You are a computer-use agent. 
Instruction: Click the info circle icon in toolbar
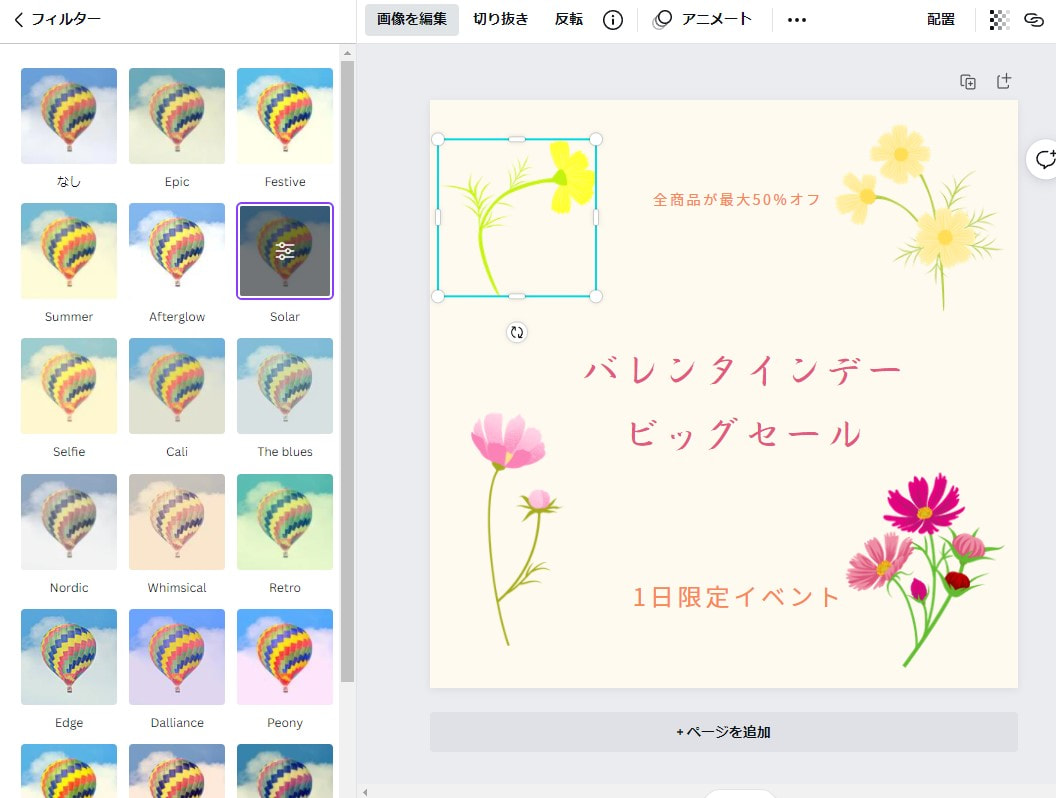pos(613,20)
